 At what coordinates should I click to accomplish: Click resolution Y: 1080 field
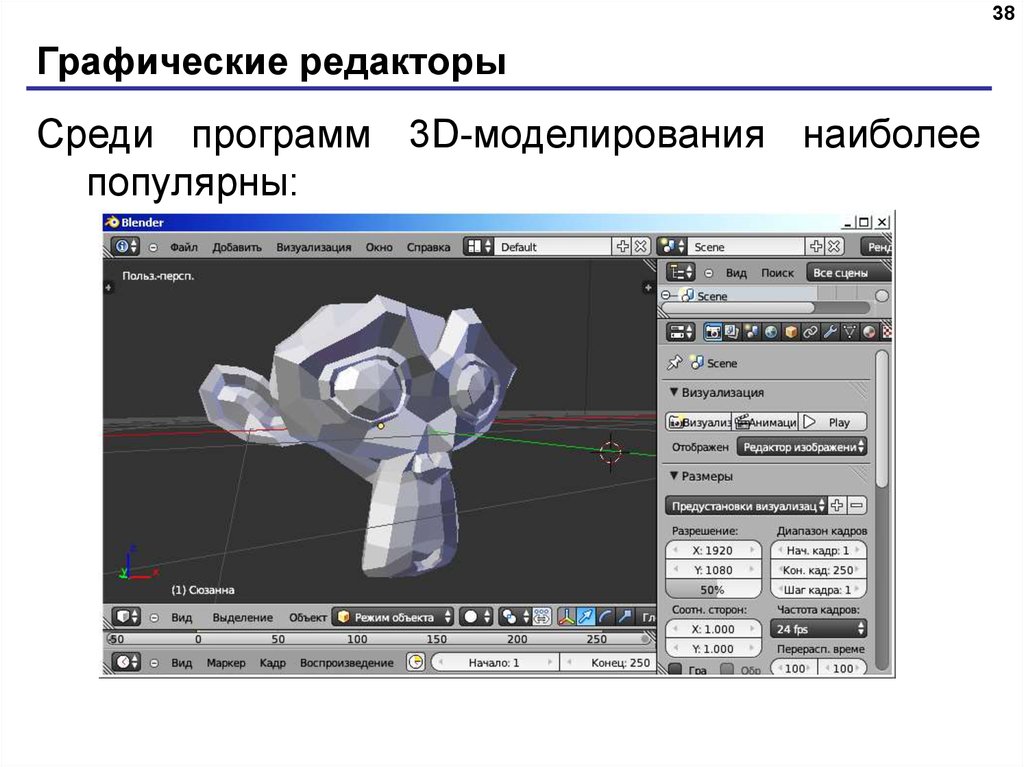point(713,570)
